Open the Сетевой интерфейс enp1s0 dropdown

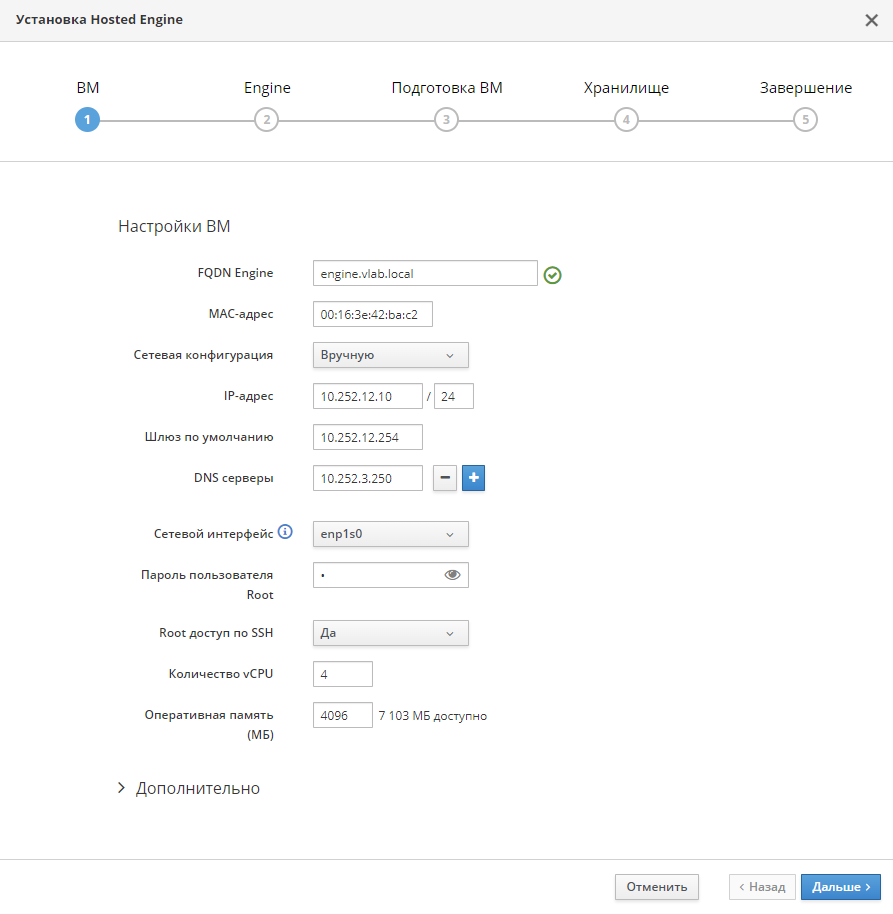pyautogui.click(x=391, y=534)
